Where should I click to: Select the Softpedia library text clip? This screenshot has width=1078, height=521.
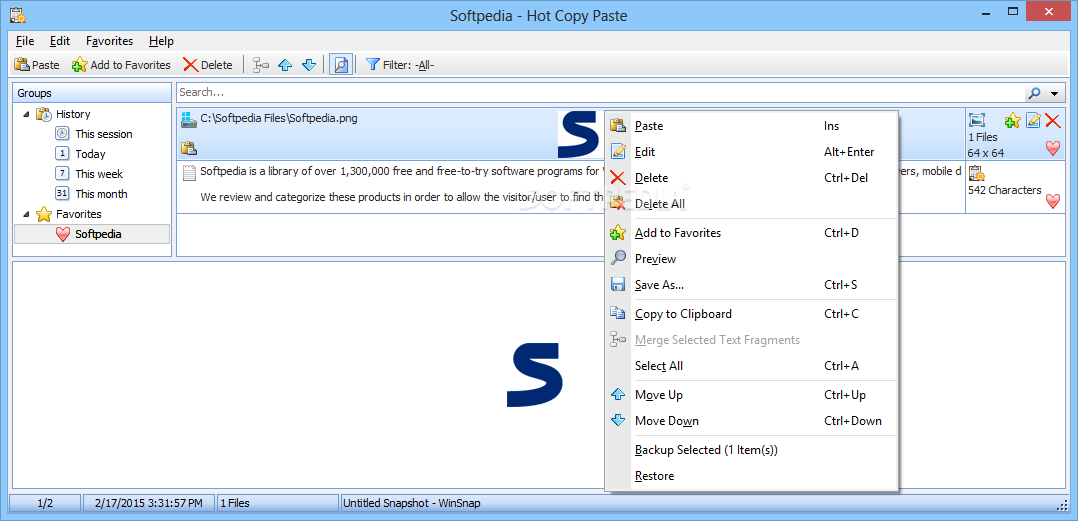pos(571,186)
